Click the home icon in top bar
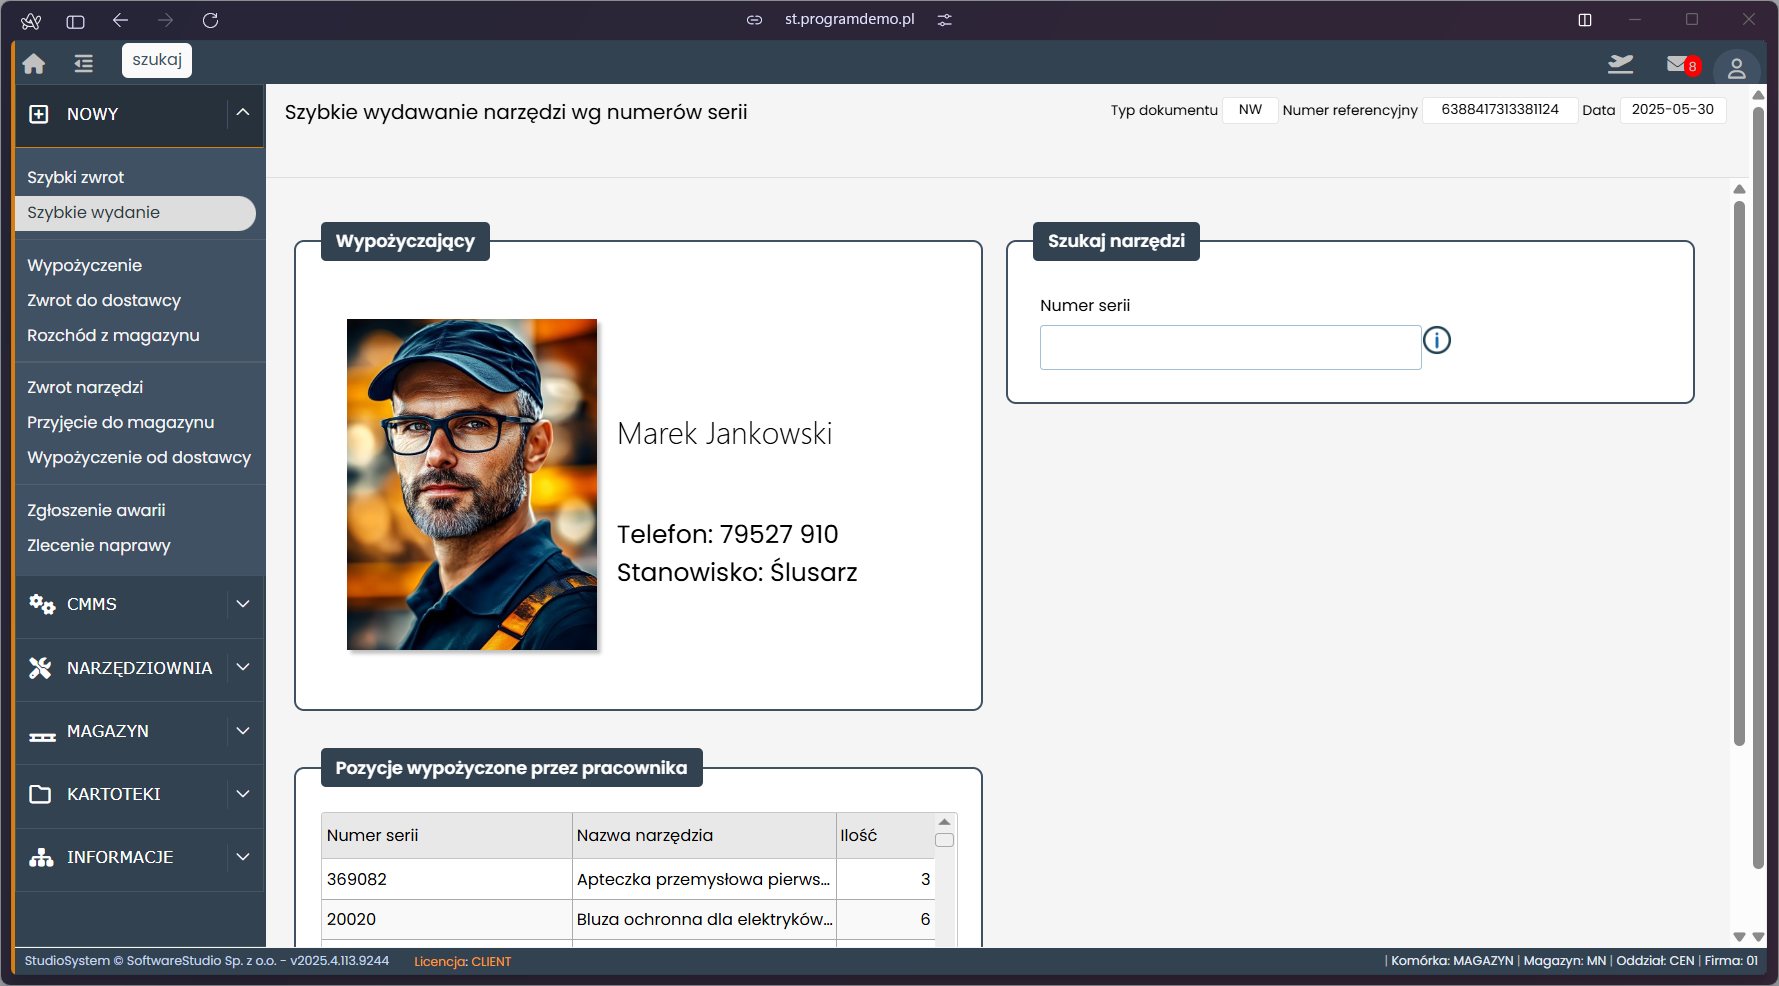Viewport: 1779px width, 986px height. [x=34, y=64]
